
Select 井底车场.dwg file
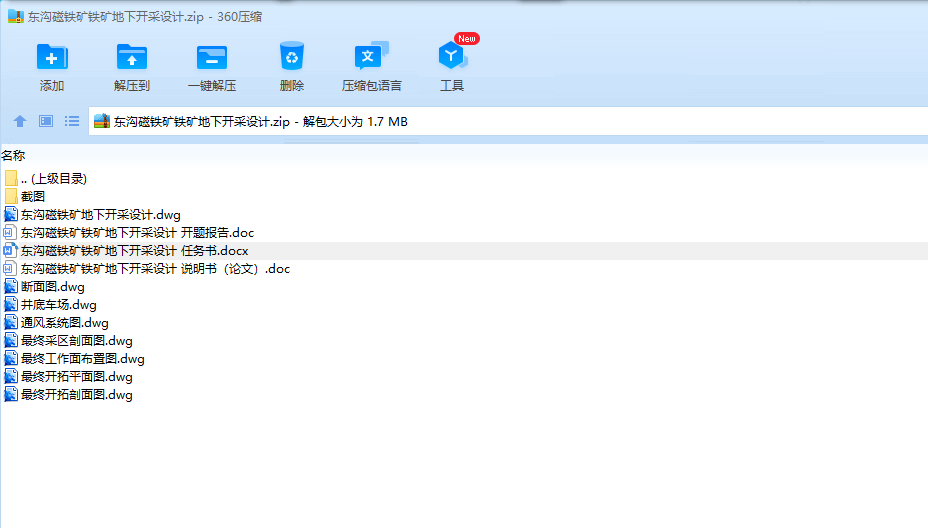59,305
